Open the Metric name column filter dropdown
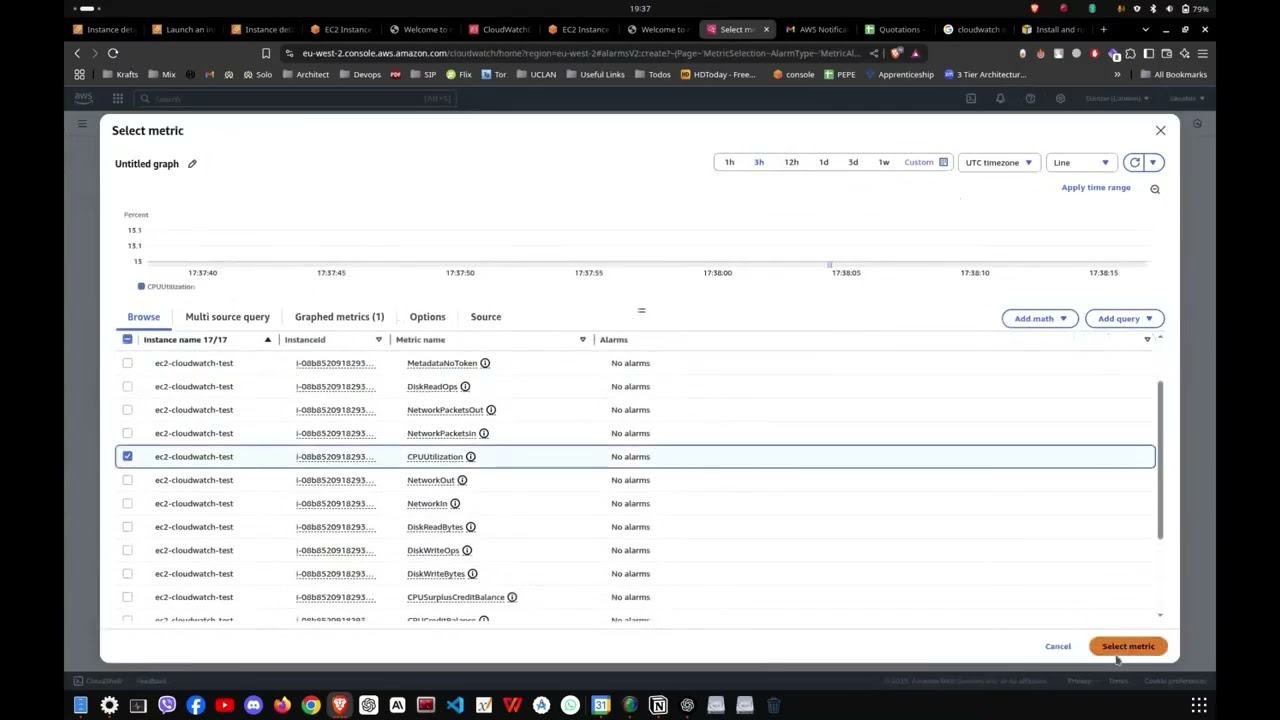1280x720 pixels. tap(582, 340)
